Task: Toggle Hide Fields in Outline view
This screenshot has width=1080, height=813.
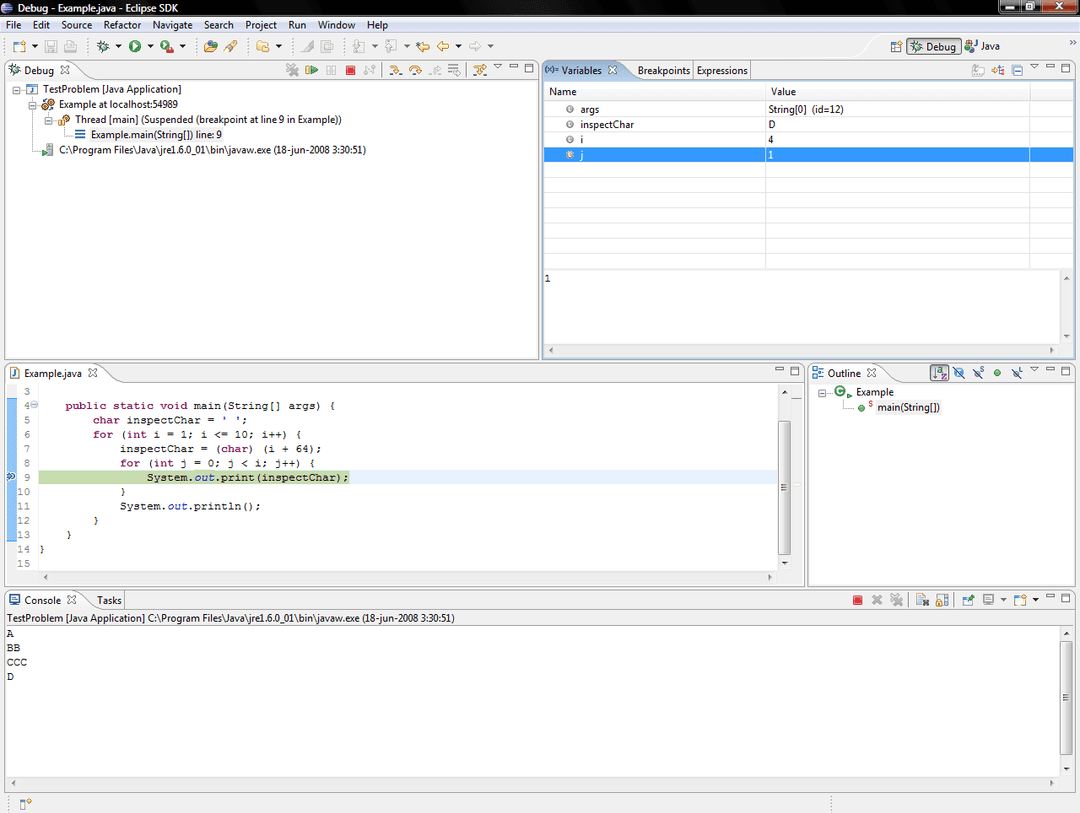Action: [959, 373]
